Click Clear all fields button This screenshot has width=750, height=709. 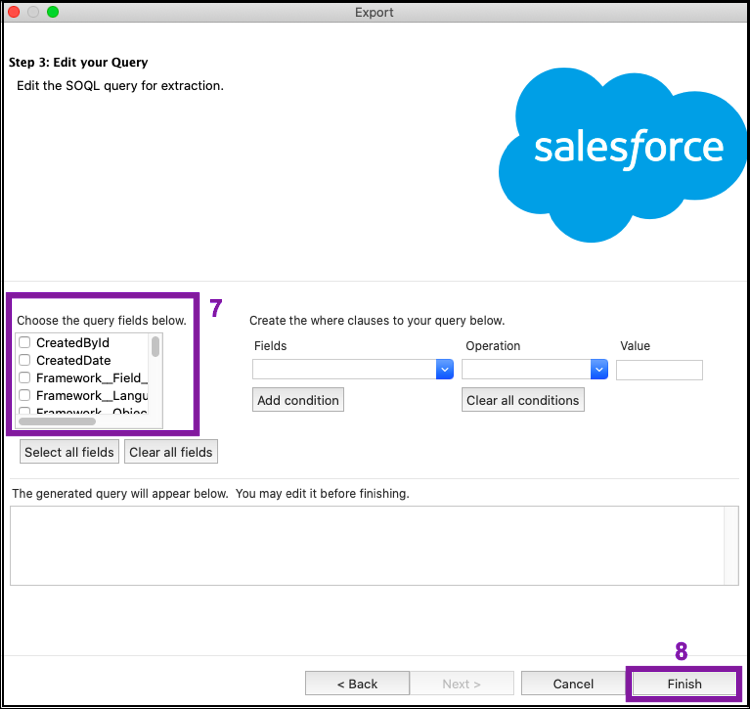171,452
